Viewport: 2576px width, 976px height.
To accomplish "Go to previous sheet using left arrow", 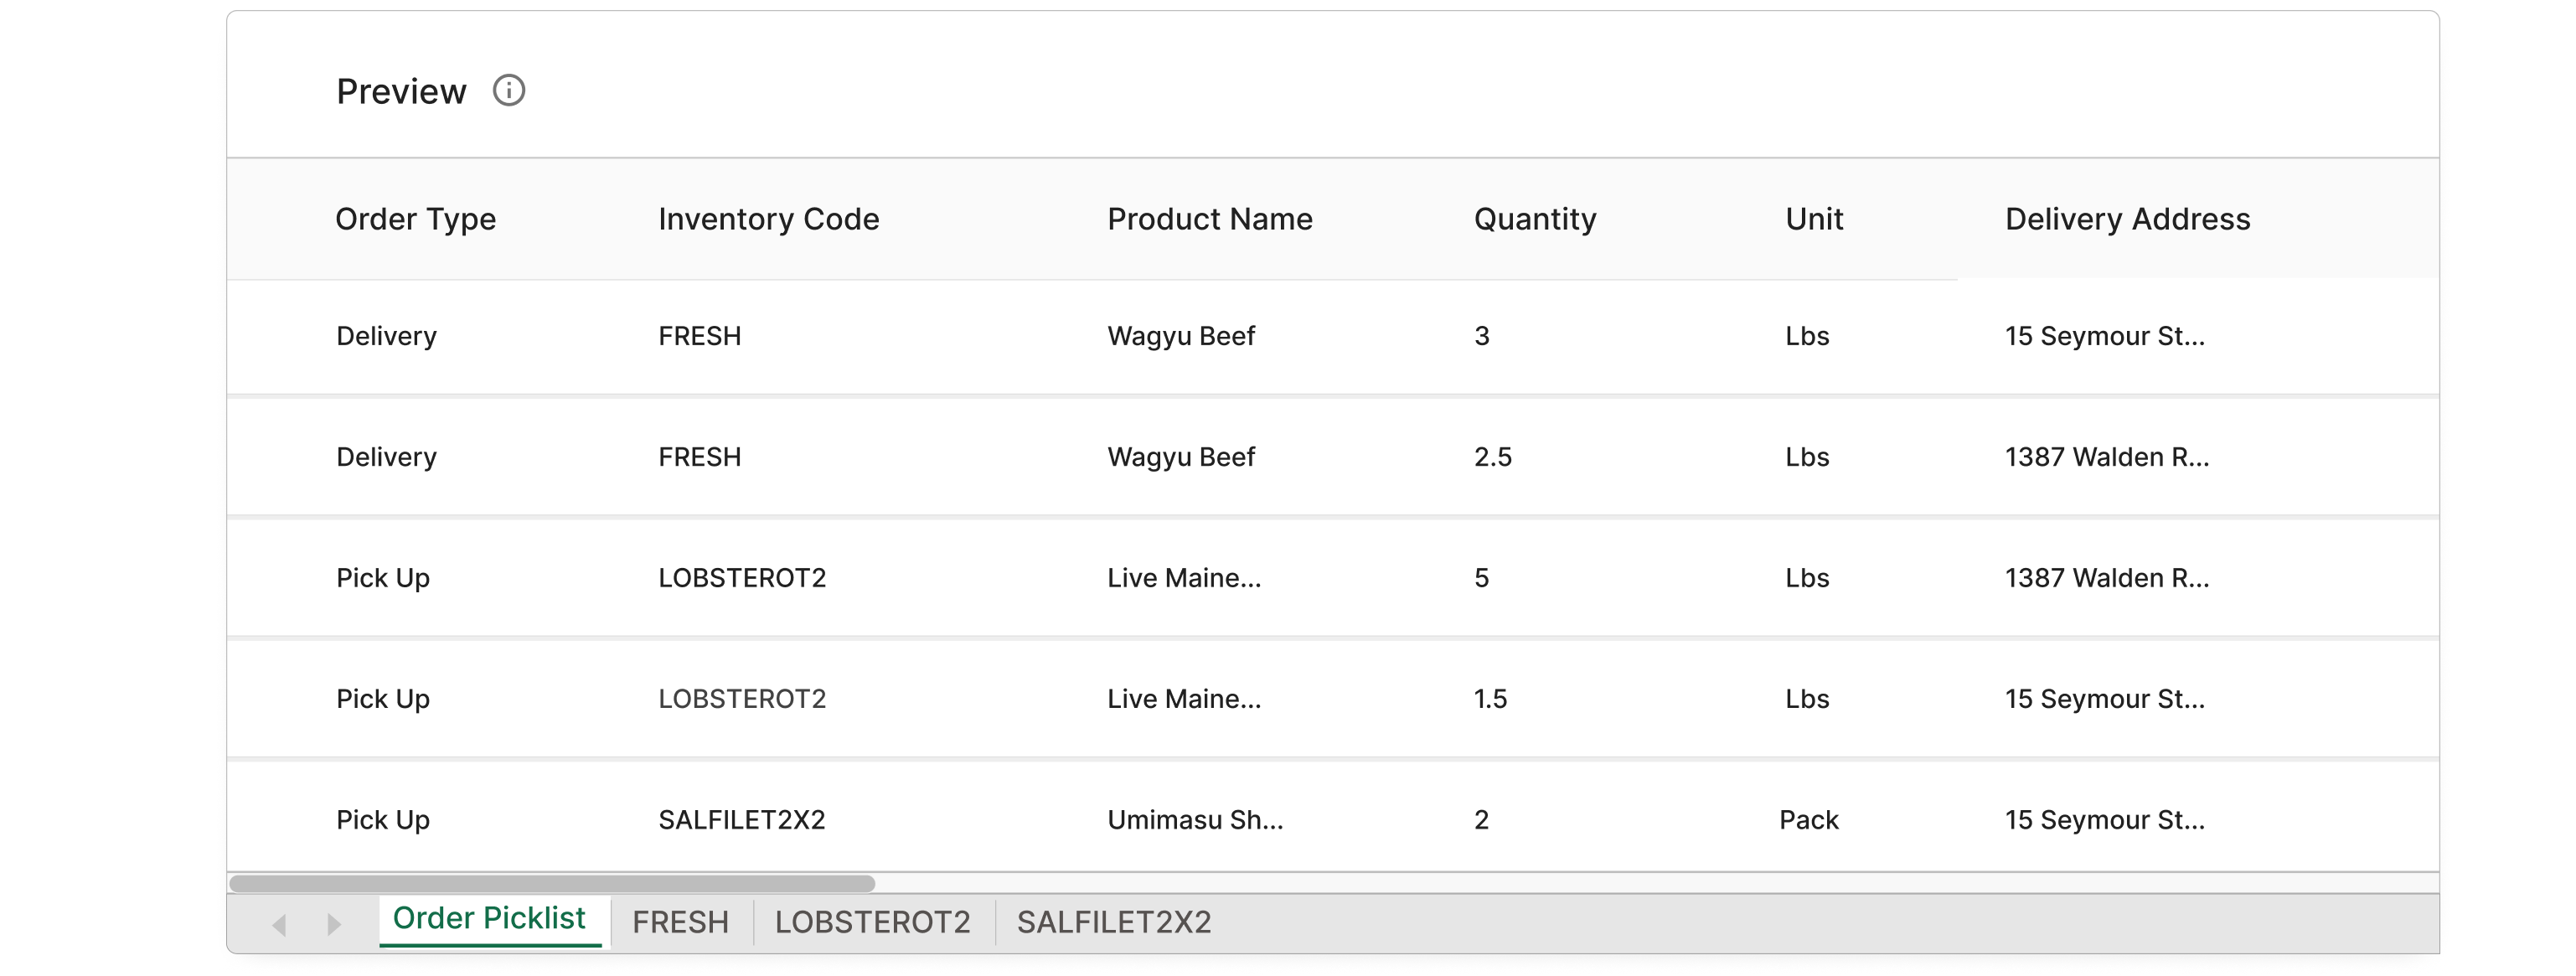I will point(280,924).
